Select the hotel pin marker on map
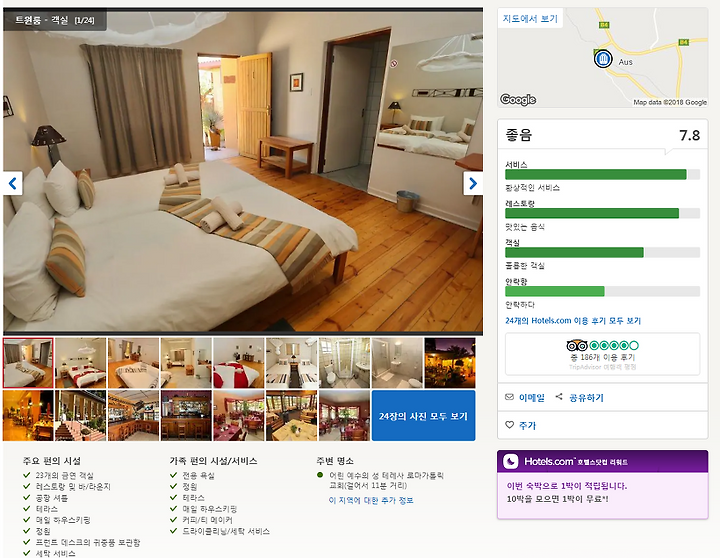Image resolution: width=720 pixels, height=558 pixels. click(602, 59)
